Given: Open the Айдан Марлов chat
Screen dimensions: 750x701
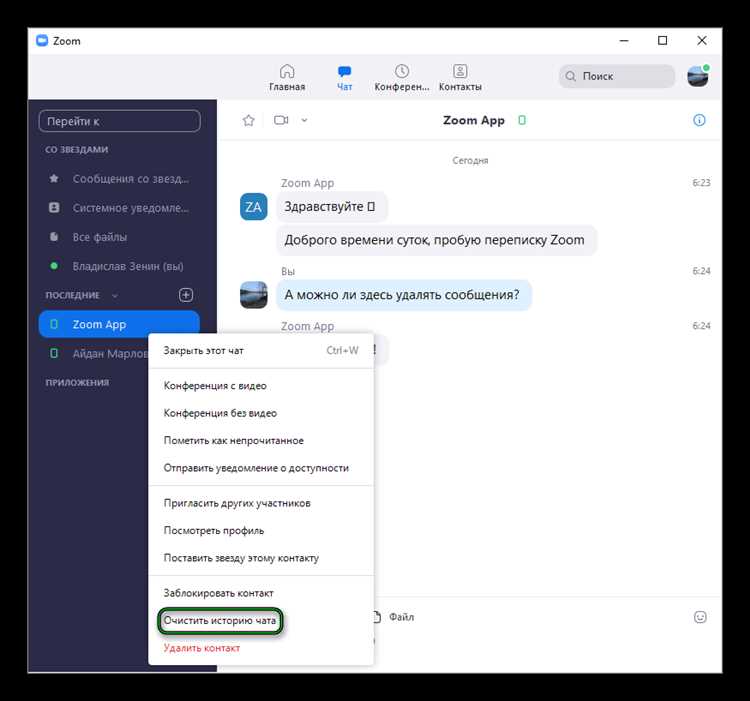Looking at the screenshot, I should point(94,354).
